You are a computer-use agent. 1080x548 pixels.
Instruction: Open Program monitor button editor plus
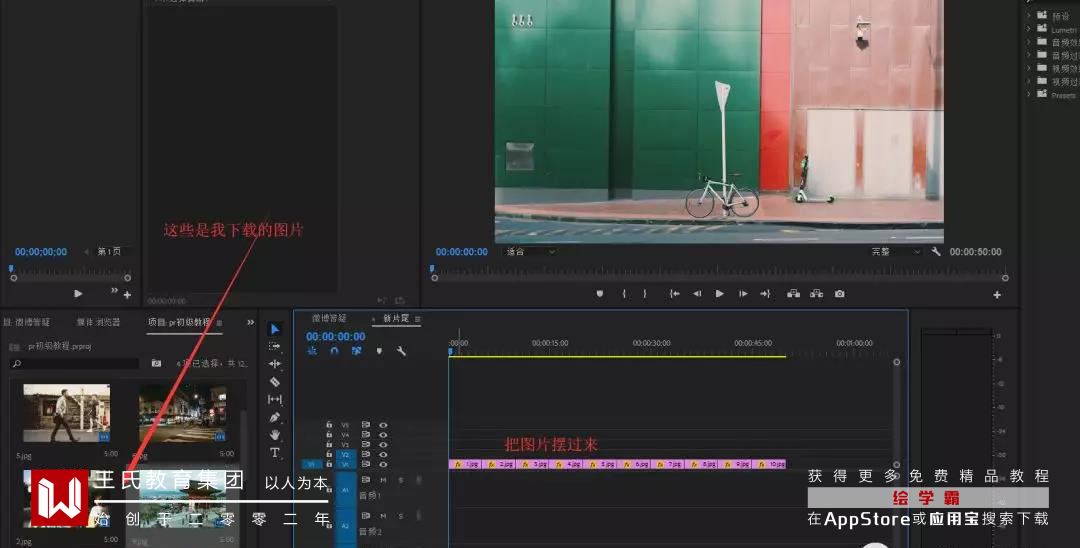(x=997, y=295)
